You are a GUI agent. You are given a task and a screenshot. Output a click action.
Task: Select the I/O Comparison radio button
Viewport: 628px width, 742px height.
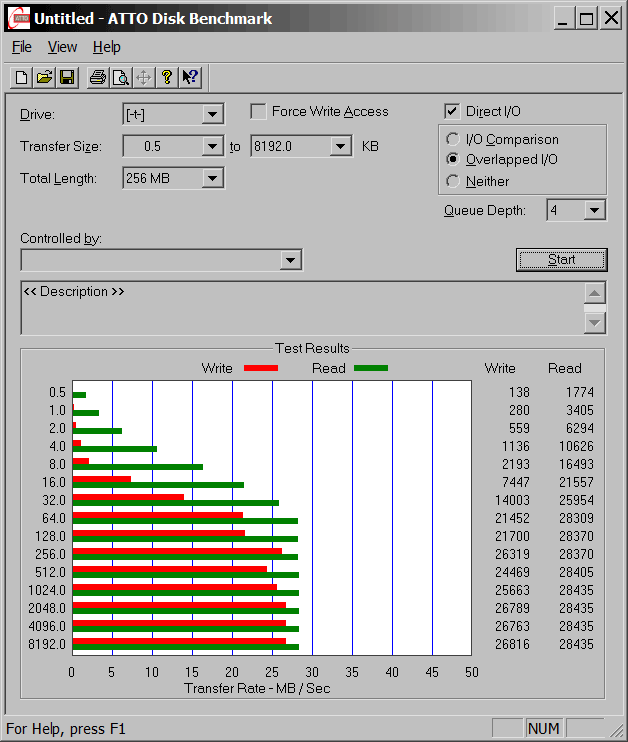[453, 140]
